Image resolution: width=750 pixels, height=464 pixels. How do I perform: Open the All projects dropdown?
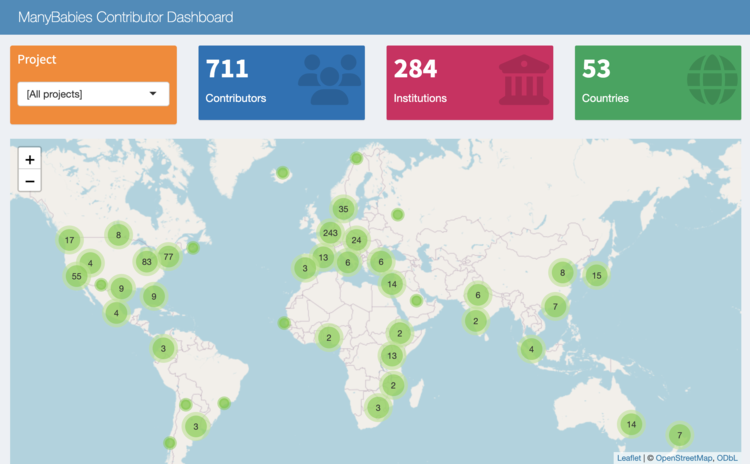coord(93,94)
